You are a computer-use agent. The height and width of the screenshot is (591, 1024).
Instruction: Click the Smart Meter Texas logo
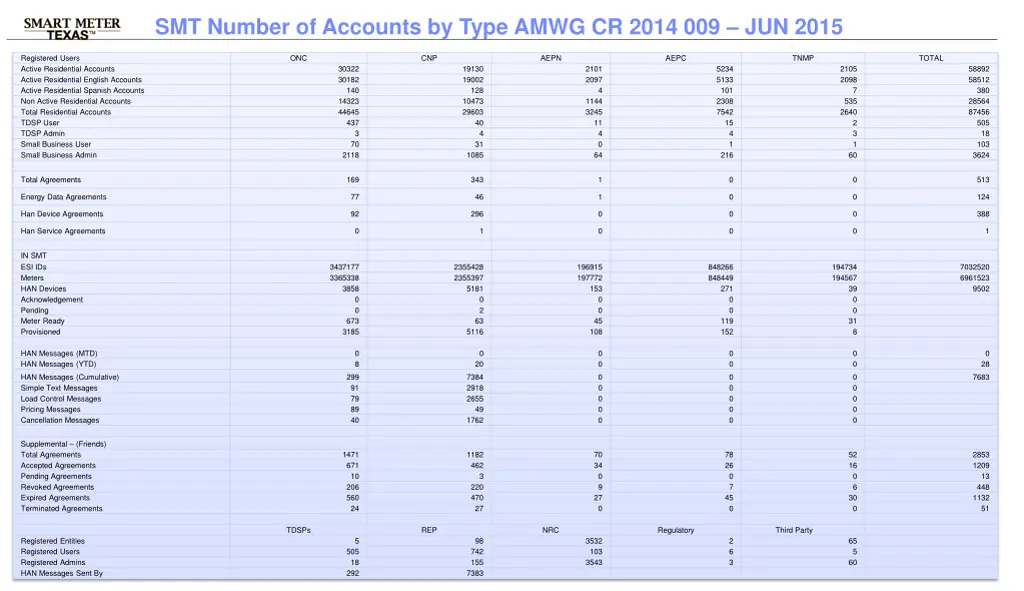(x=72, y=28)
